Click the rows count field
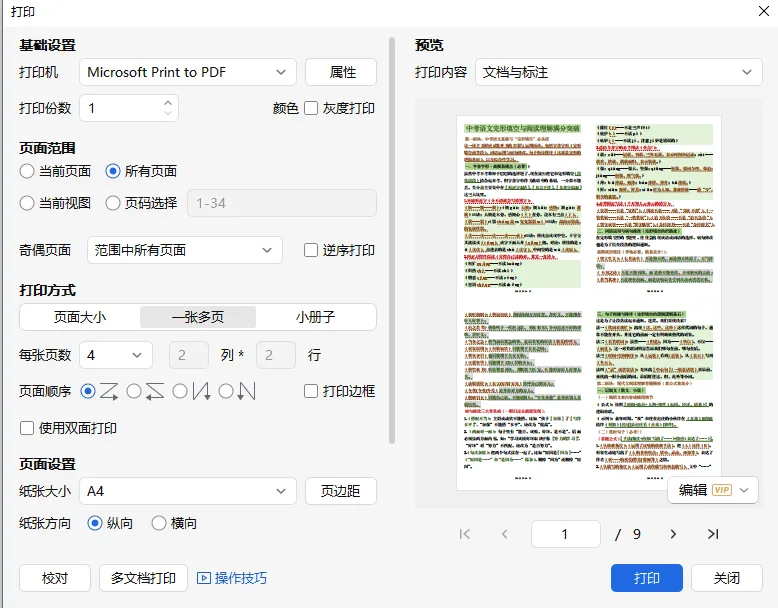 (x=276, y=355)
